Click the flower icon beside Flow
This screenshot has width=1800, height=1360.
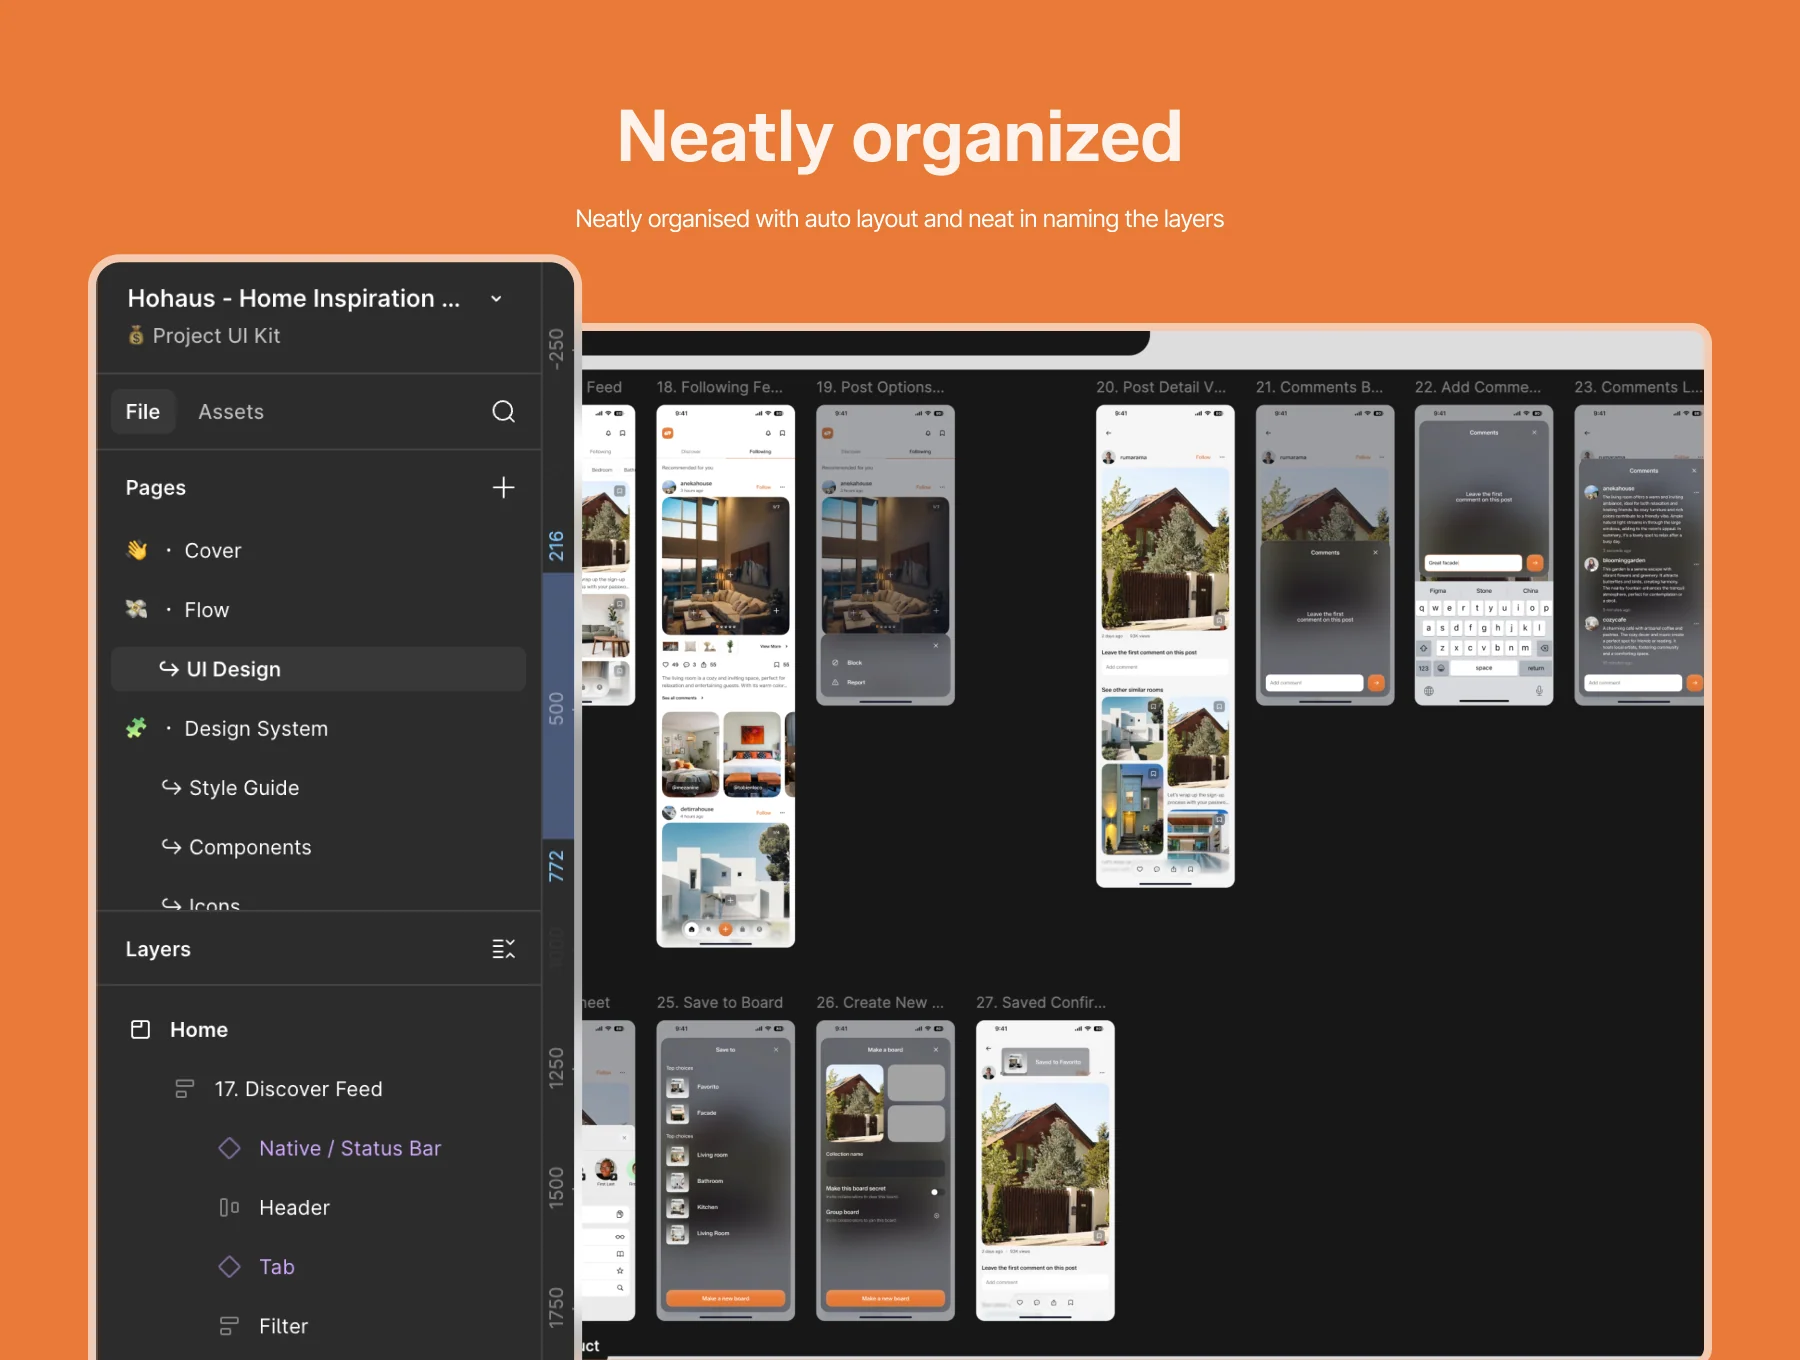[x=137, y=609]
